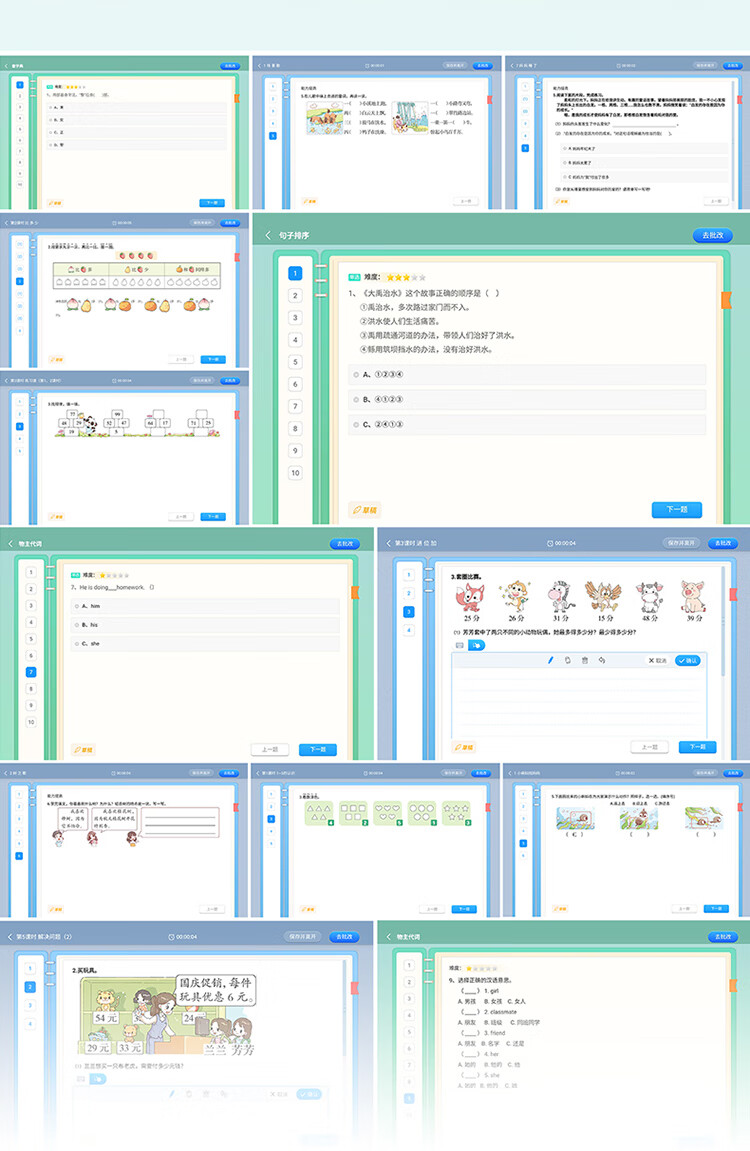This screenshot has height=1151, width=750.
Task: Click orange bookmark flag on 大禹治水 question
Action: point(727,299)
